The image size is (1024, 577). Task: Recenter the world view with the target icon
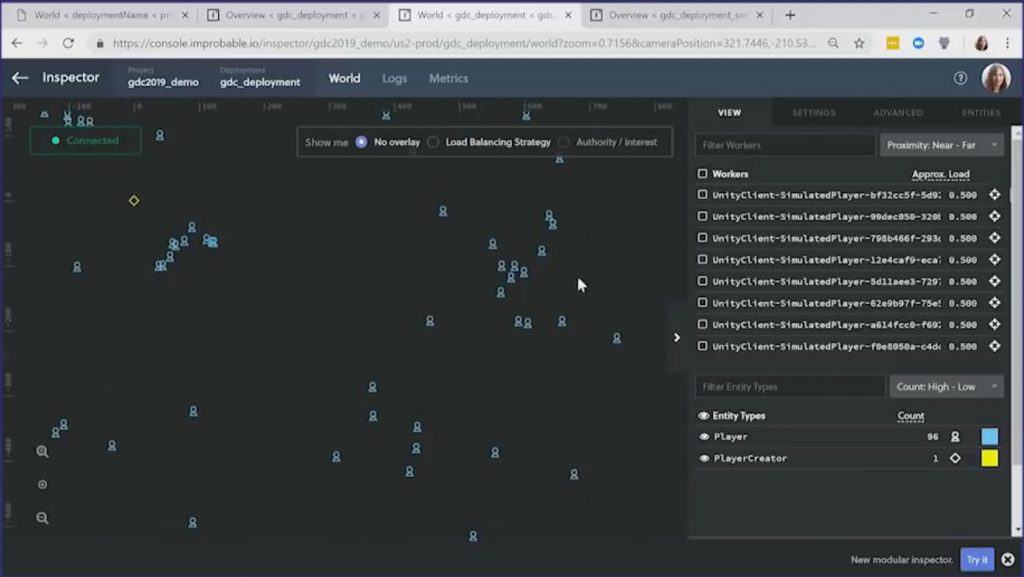[x=42, y=485]
